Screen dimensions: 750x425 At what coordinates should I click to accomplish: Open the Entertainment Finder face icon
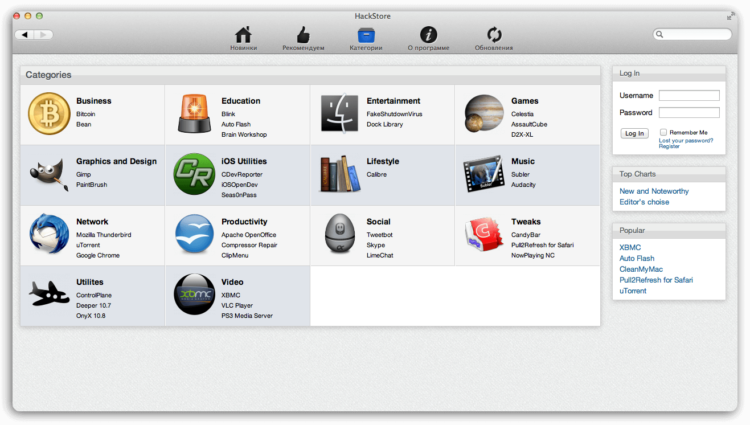pos(339,113)
